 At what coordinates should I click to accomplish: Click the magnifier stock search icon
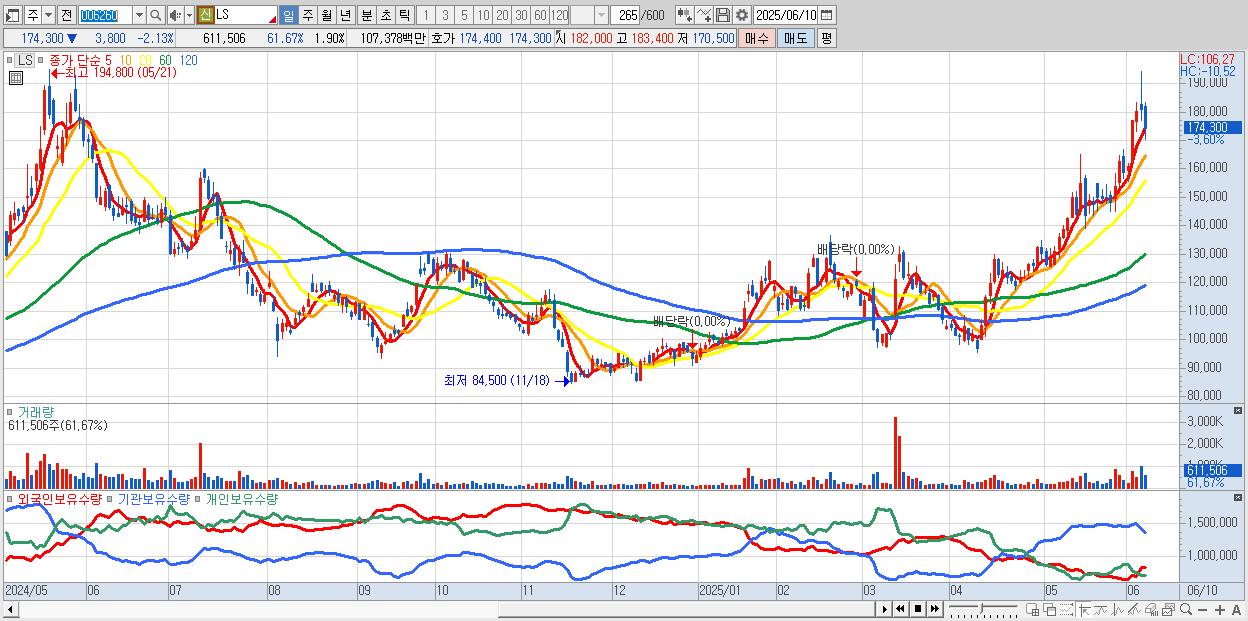coord(156,16)
